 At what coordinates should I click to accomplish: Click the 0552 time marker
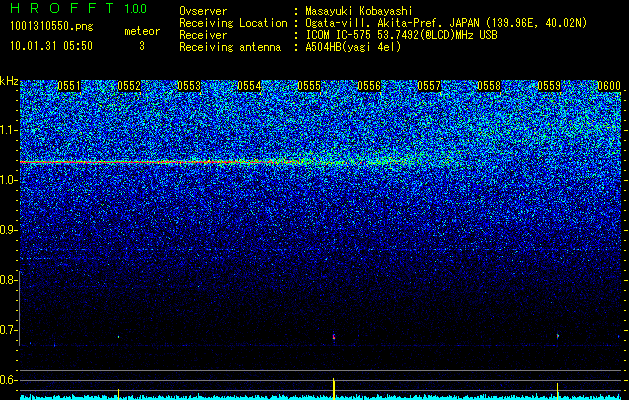(129, 86)
